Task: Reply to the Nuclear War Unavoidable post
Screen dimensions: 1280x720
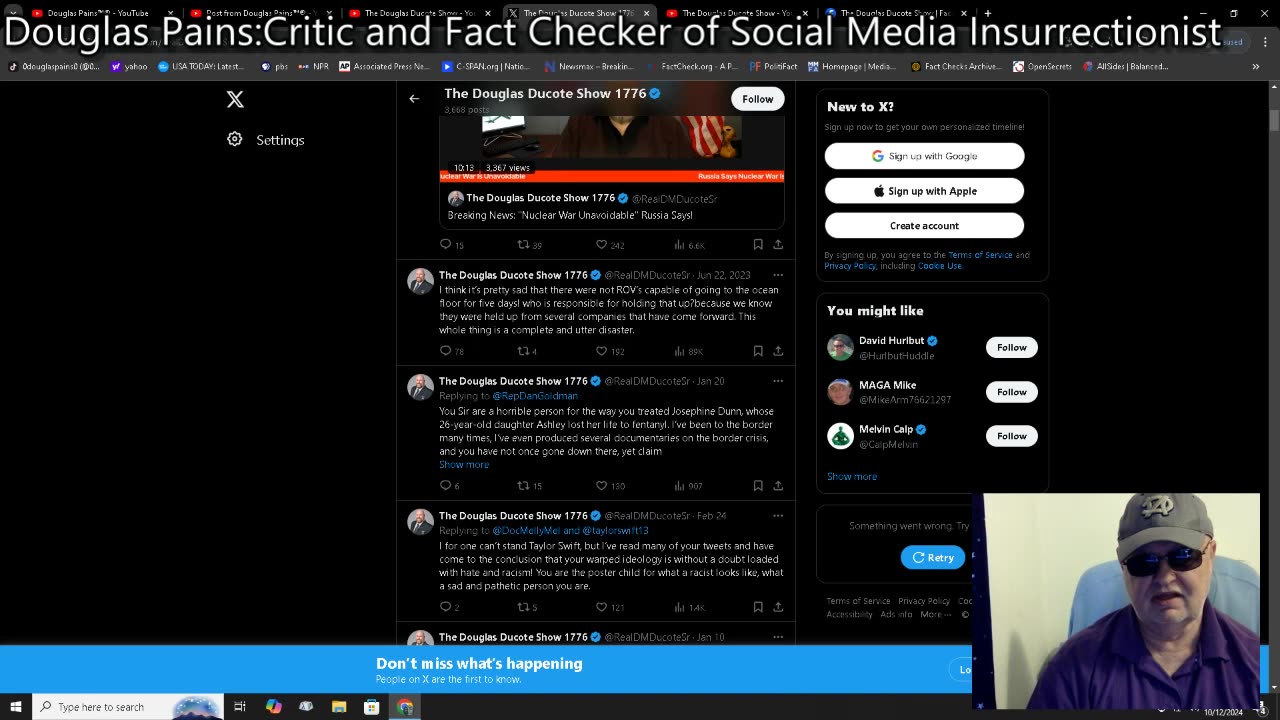Action: point(446,244)
